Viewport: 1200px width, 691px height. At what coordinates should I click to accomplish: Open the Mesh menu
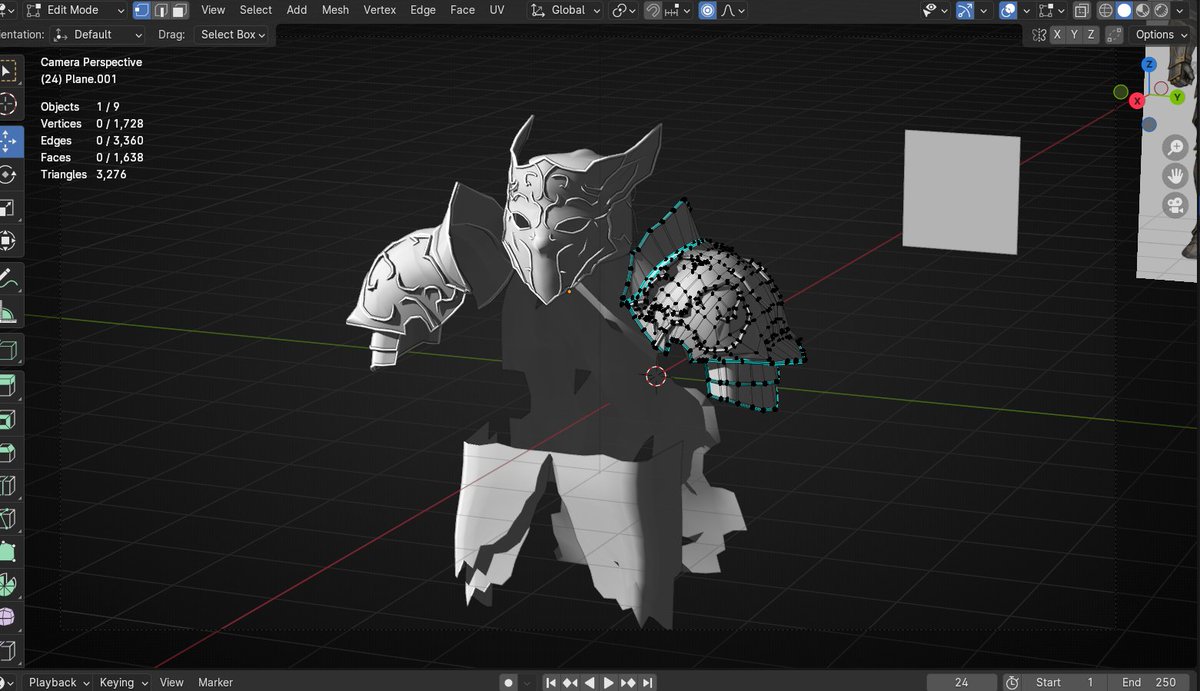click(x=335, y=10)
